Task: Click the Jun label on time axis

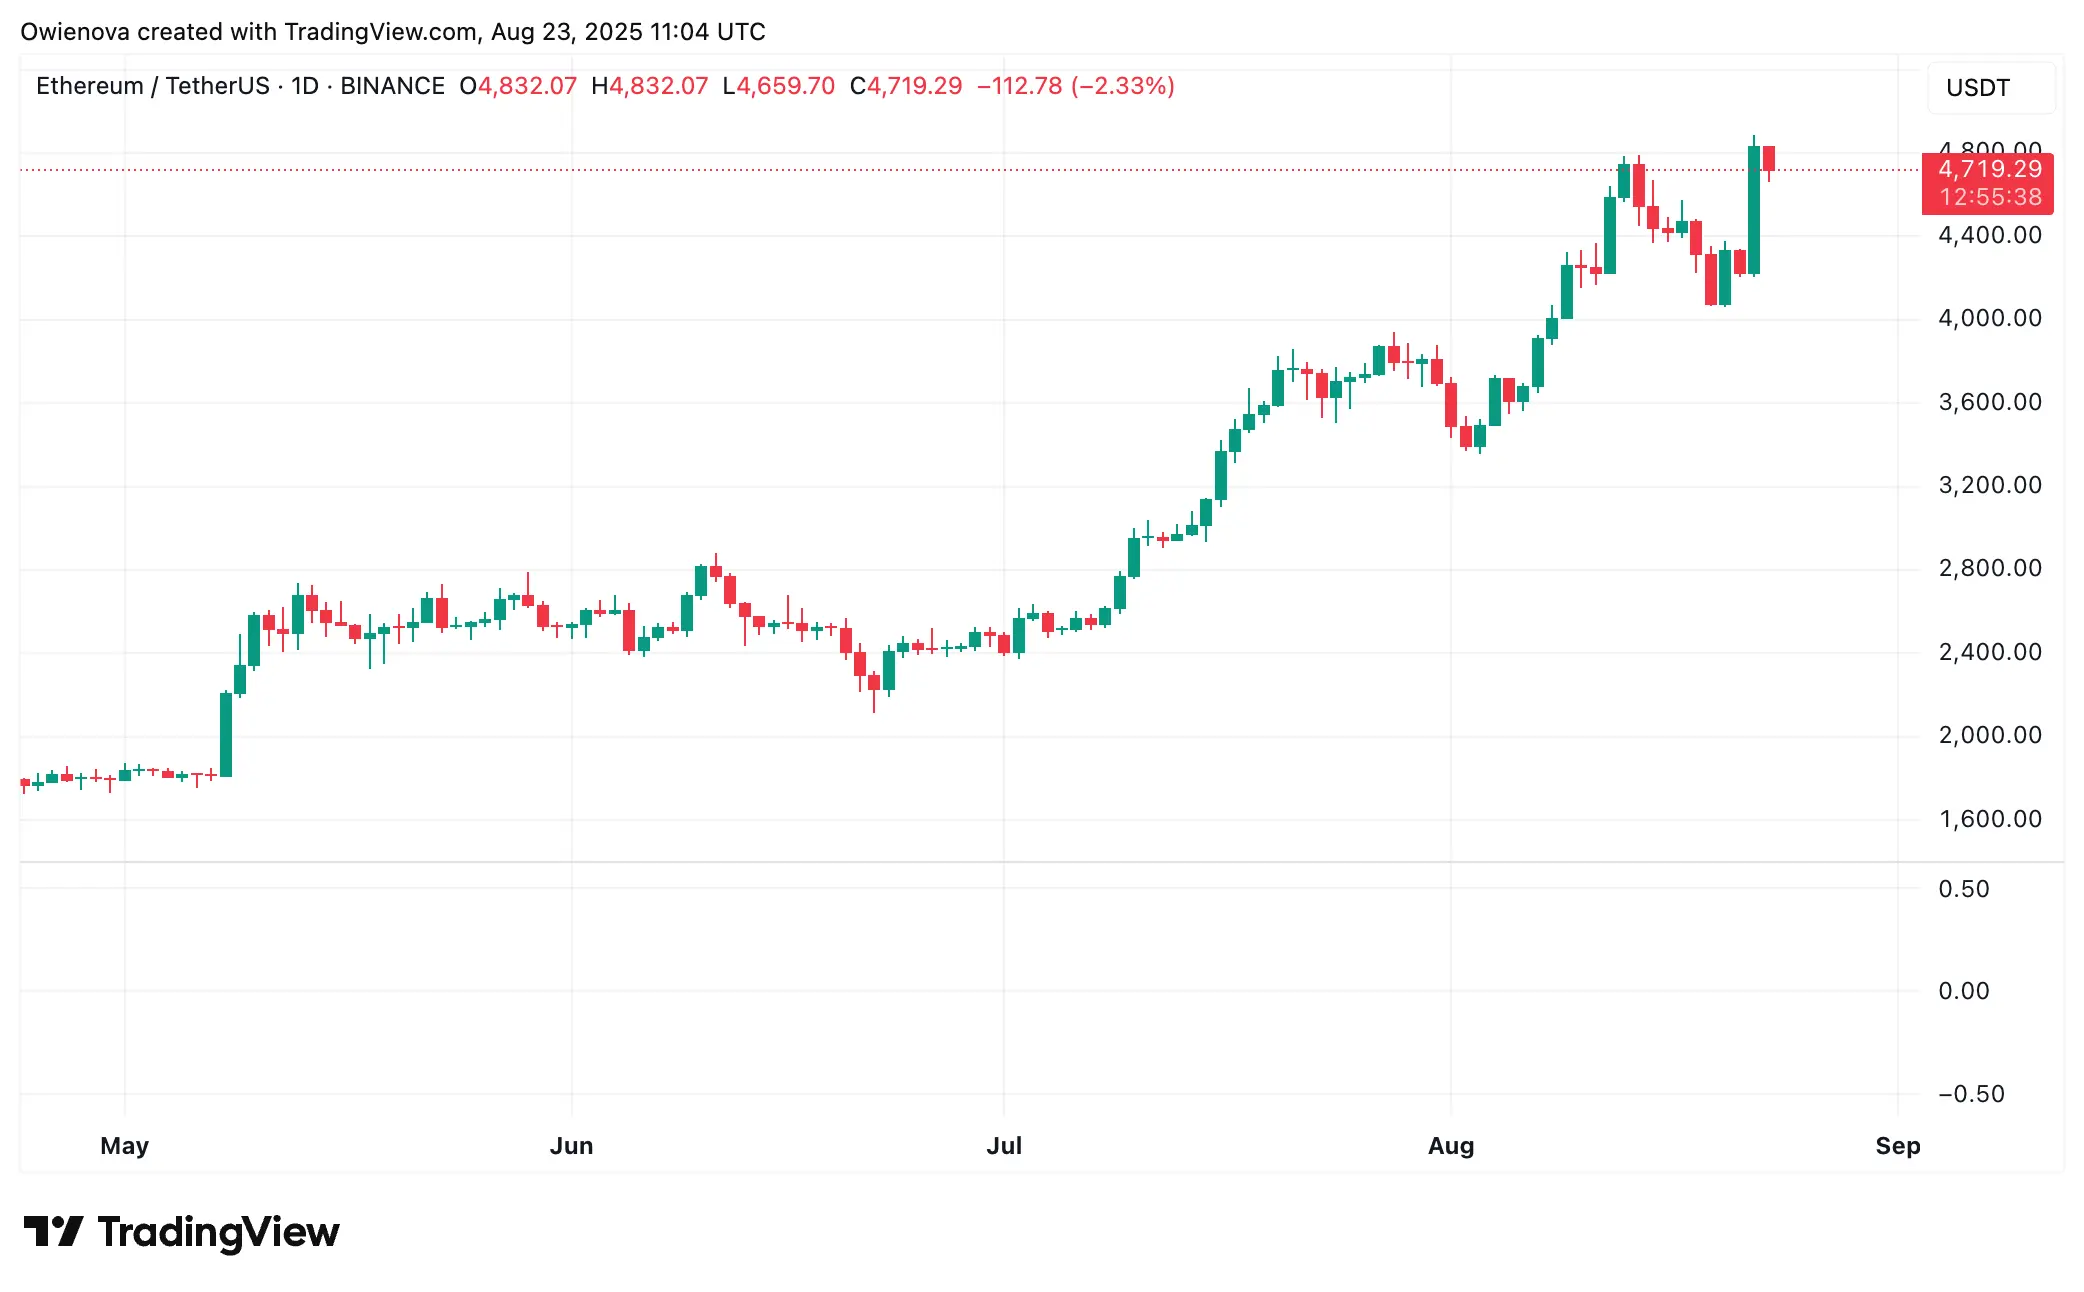Action: [572, 1146]
